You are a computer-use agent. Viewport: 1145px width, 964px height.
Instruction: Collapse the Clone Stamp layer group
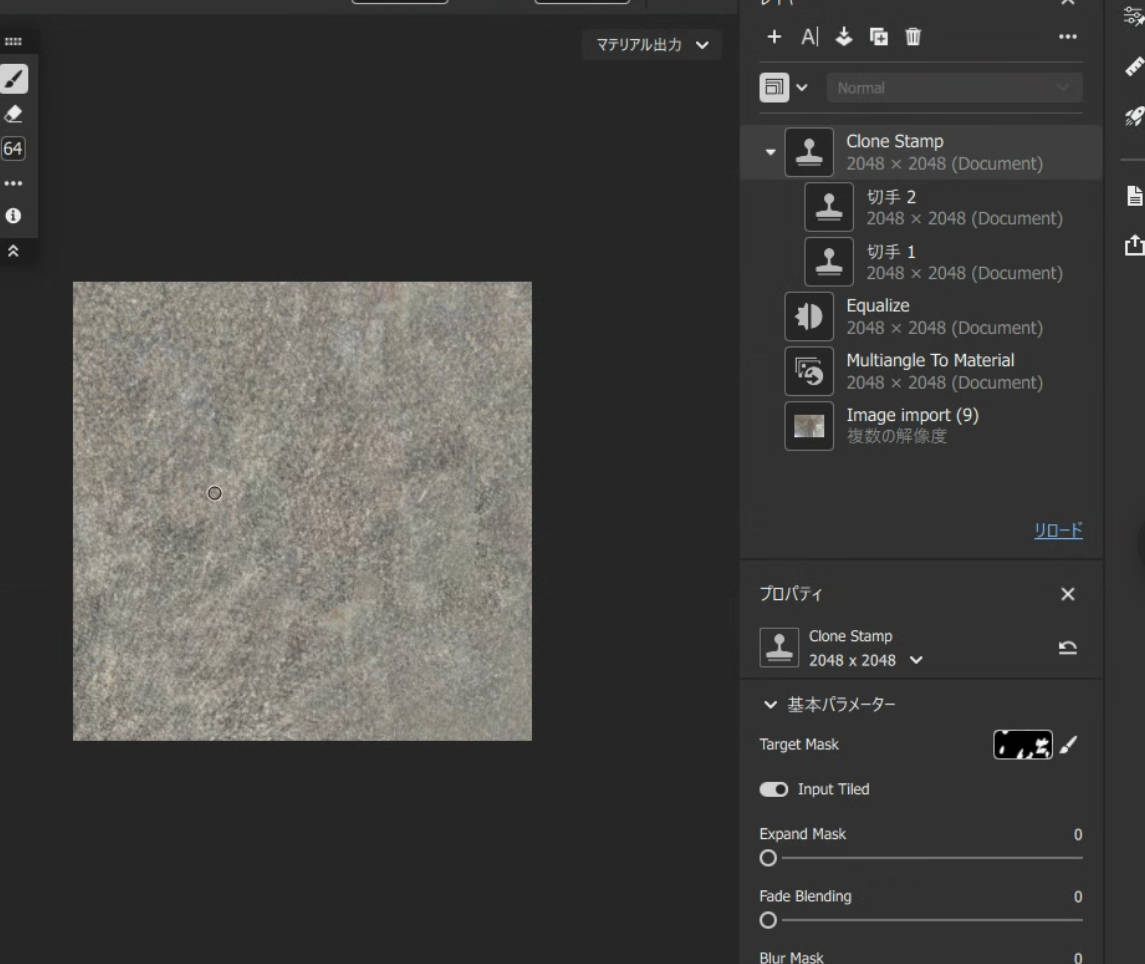(770, 152)
